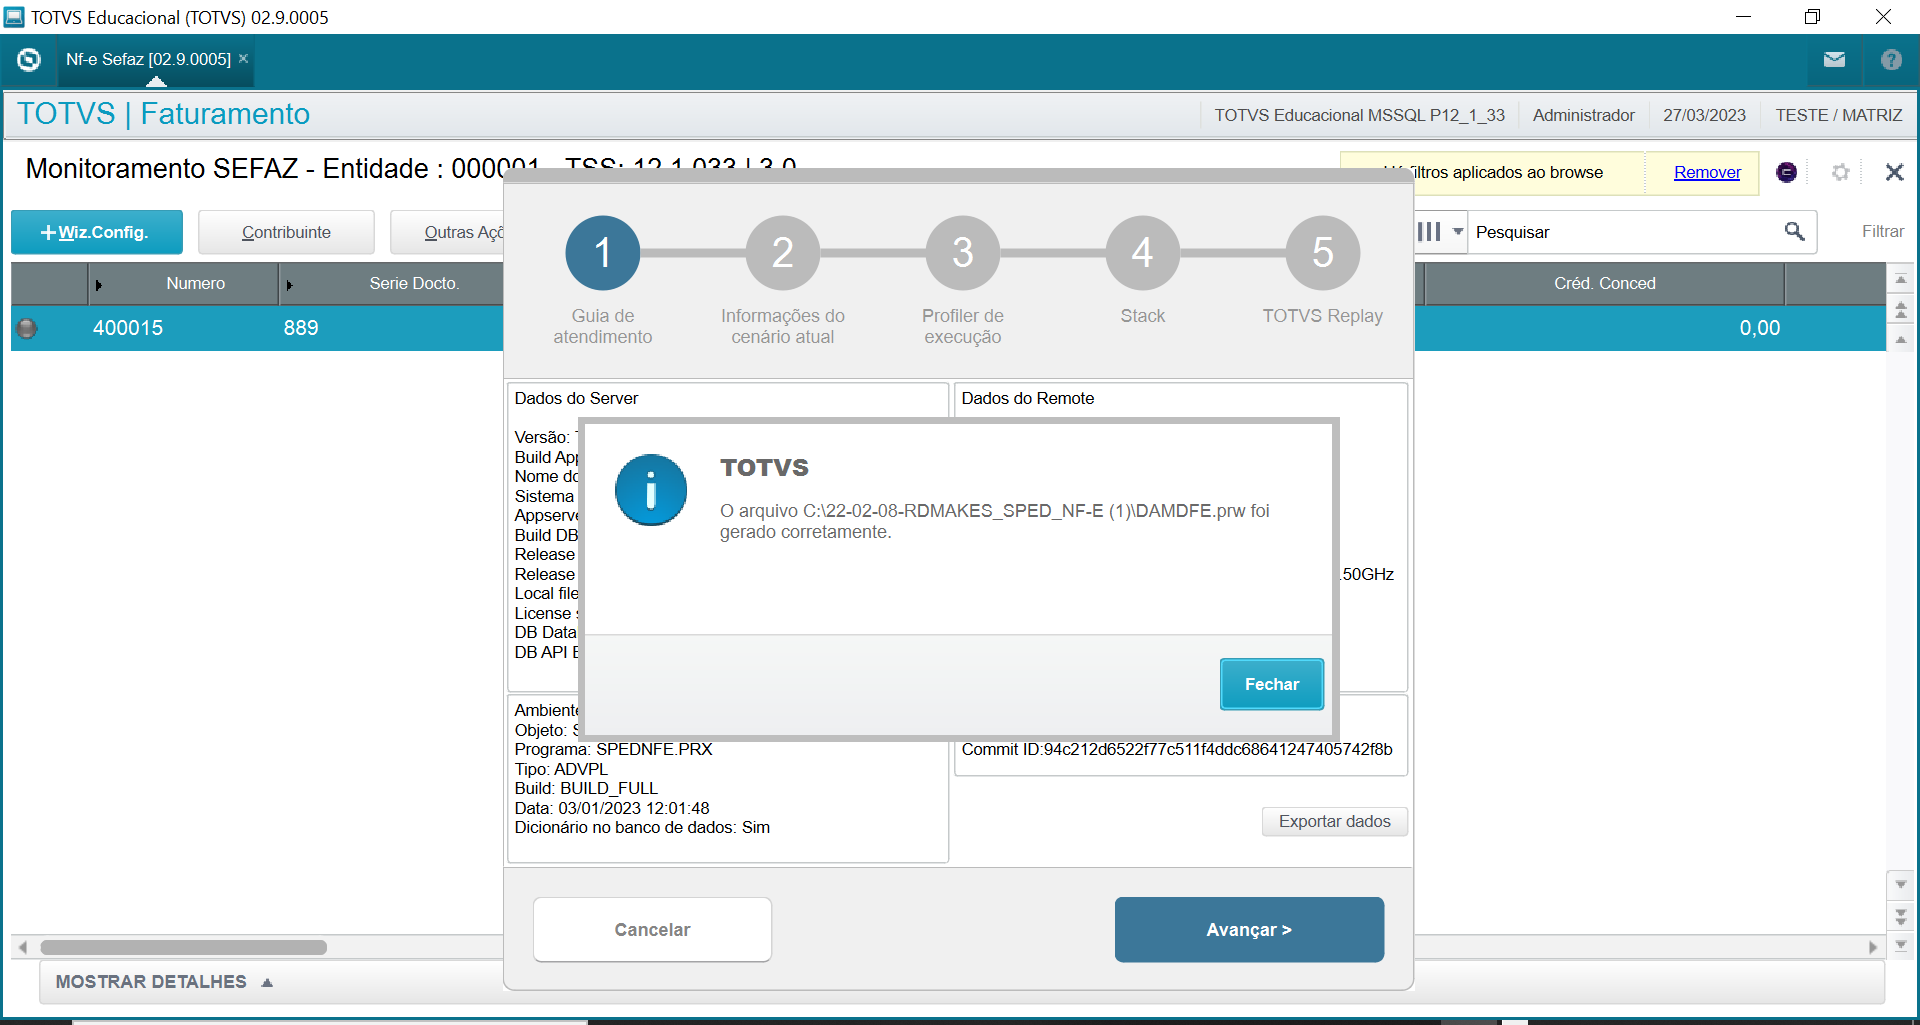This screenshot has height=1025, width=1920.
Task: Restore the application window
Action: tap(1812, 17)
